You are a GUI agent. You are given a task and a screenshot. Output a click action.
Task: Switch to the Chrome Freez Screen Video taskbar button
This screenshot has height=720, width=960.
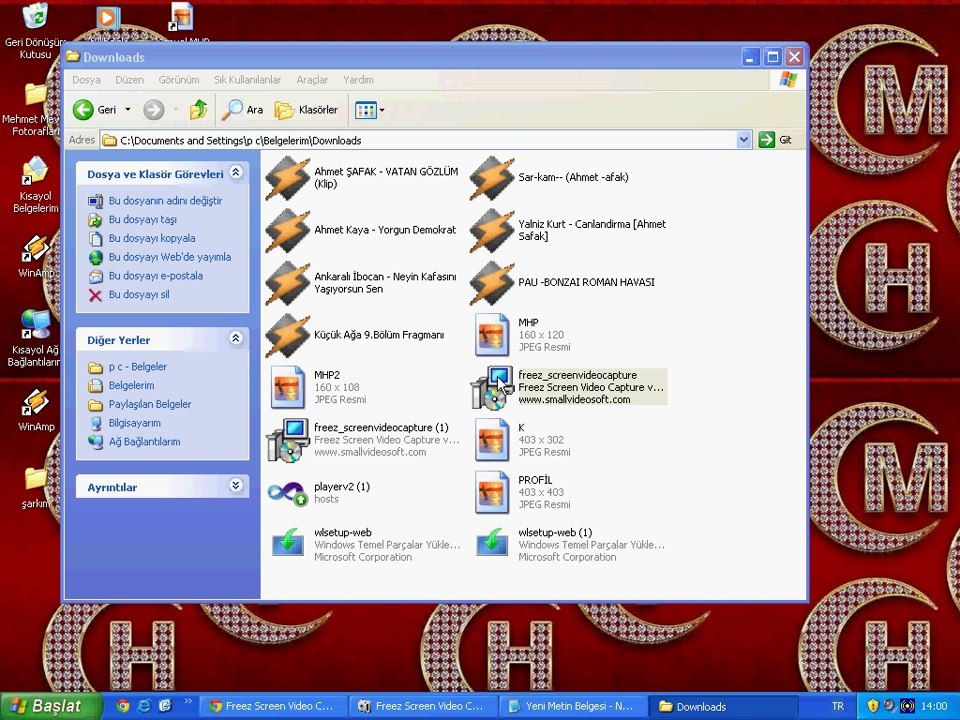point(274,706)
